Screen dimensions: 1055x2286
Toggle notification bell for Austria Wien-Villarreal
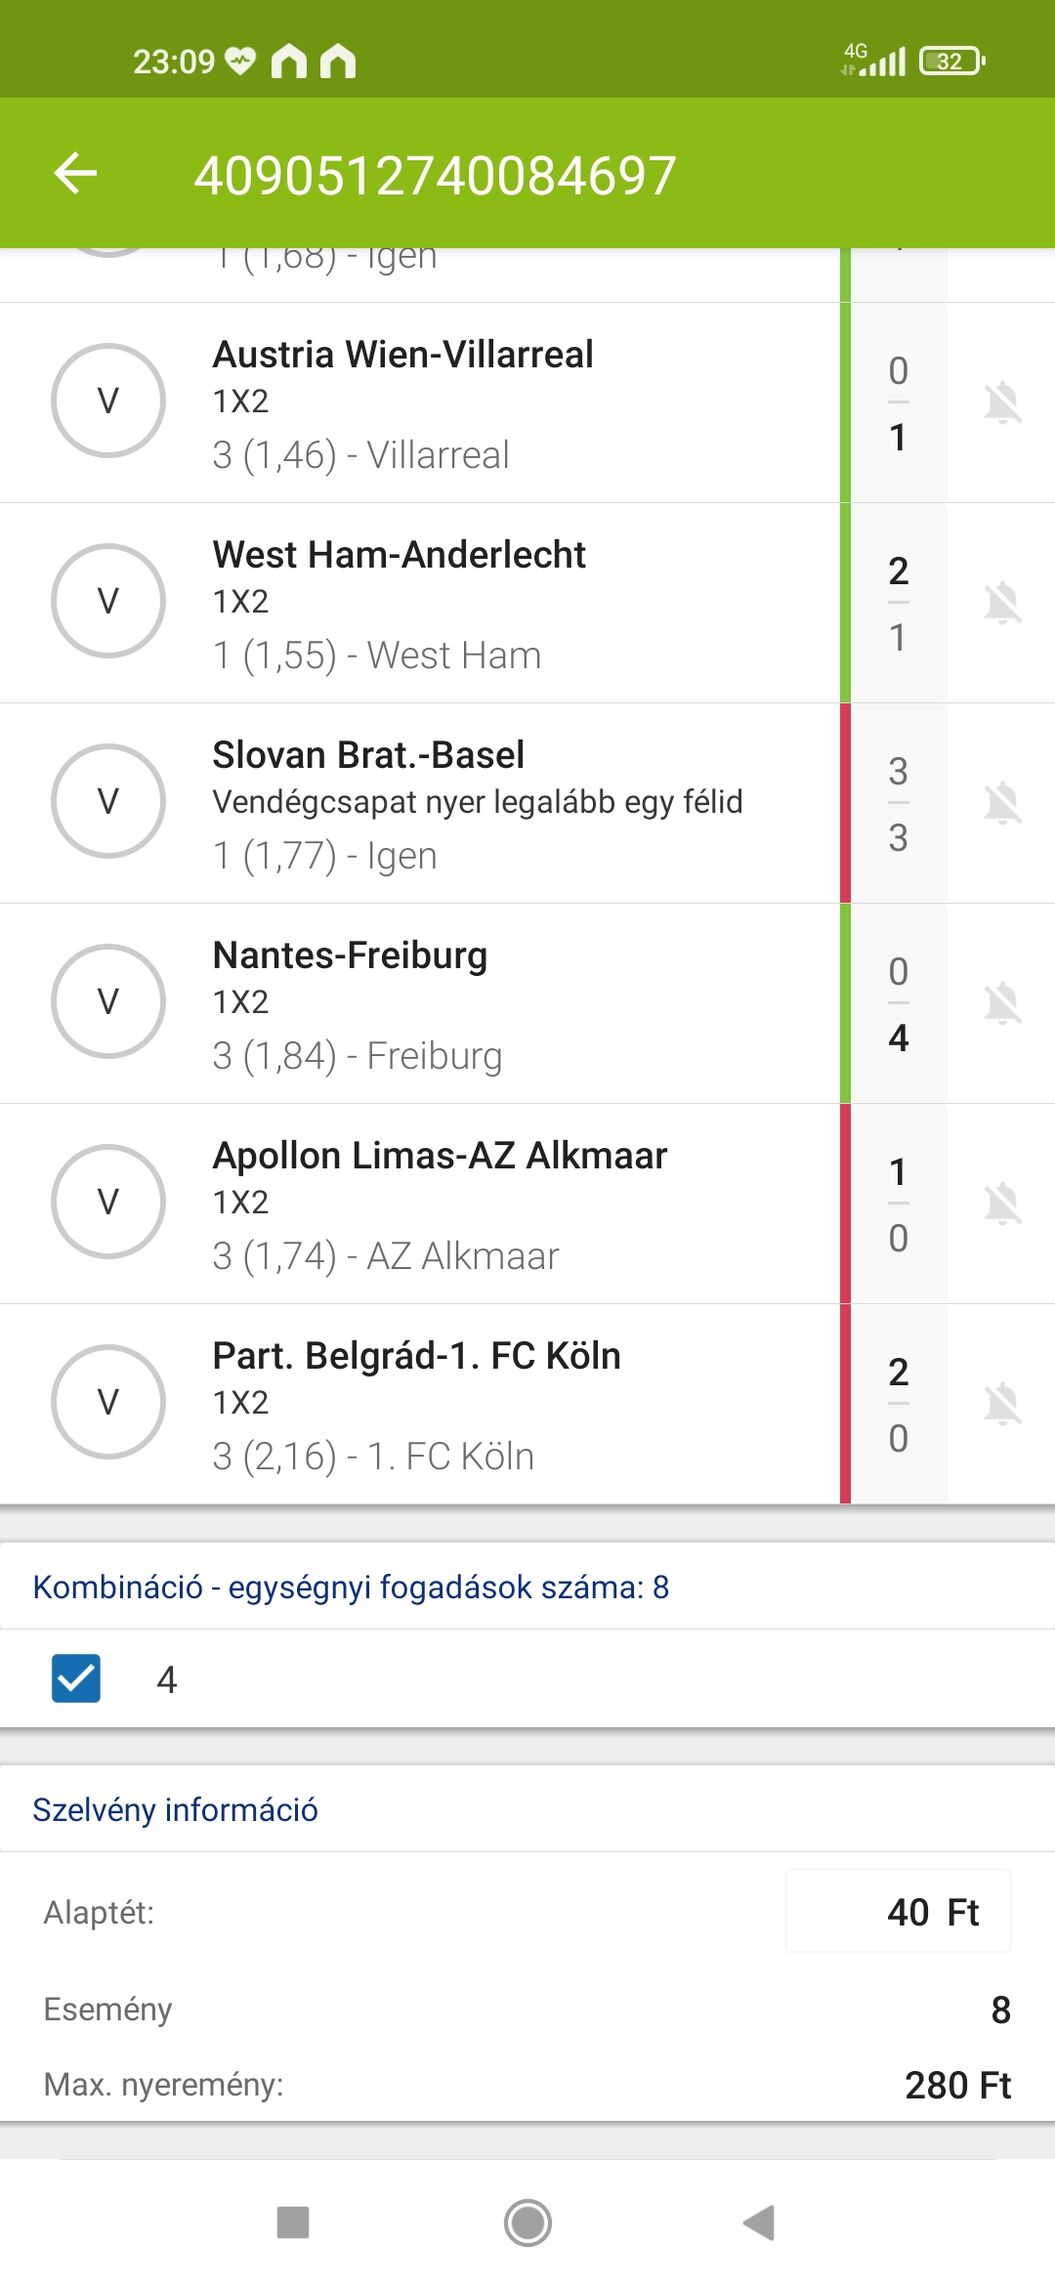click(1002, 403)
